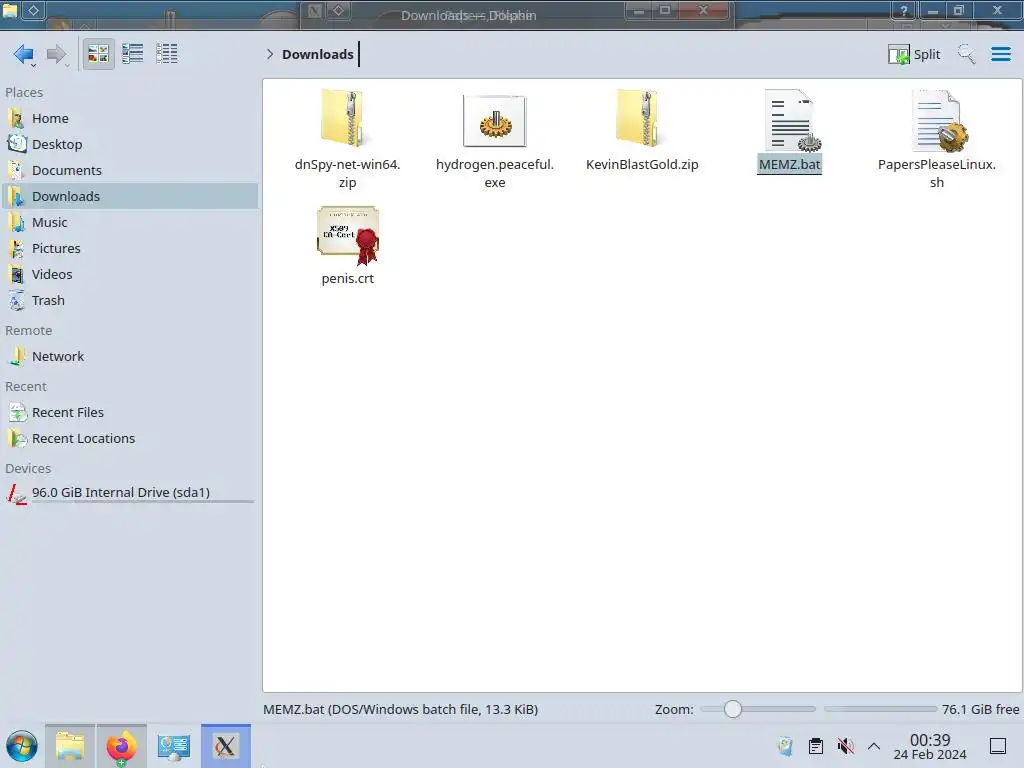Viewport: 1024px width, 768px height.
Task: Open Pictures in Places
Action: (x=129, y=249)
